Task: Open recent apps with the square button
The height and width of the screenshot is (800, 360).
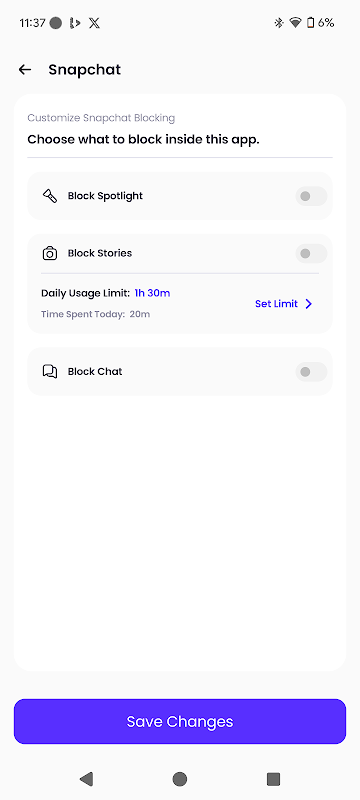Action: [273, 779]
